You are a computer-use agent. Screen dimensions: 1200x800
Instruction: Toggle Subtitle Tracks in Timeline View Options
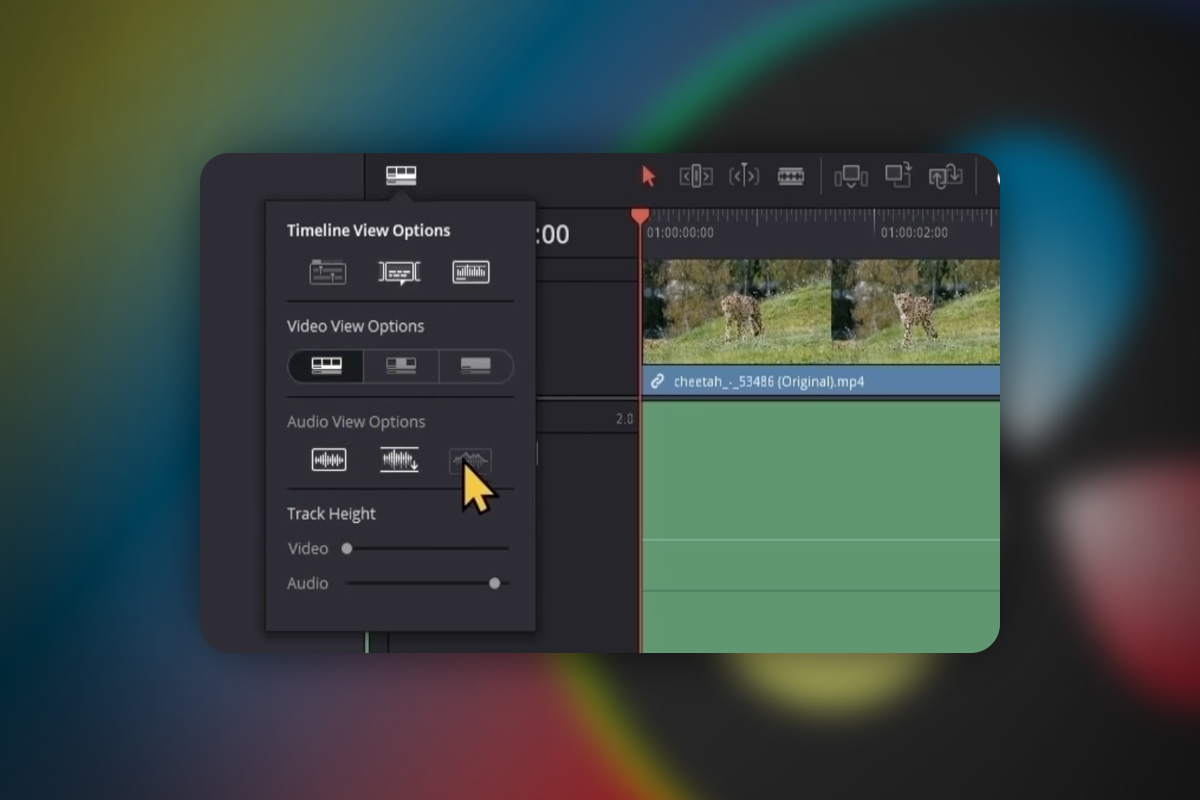tap(399, 271)
